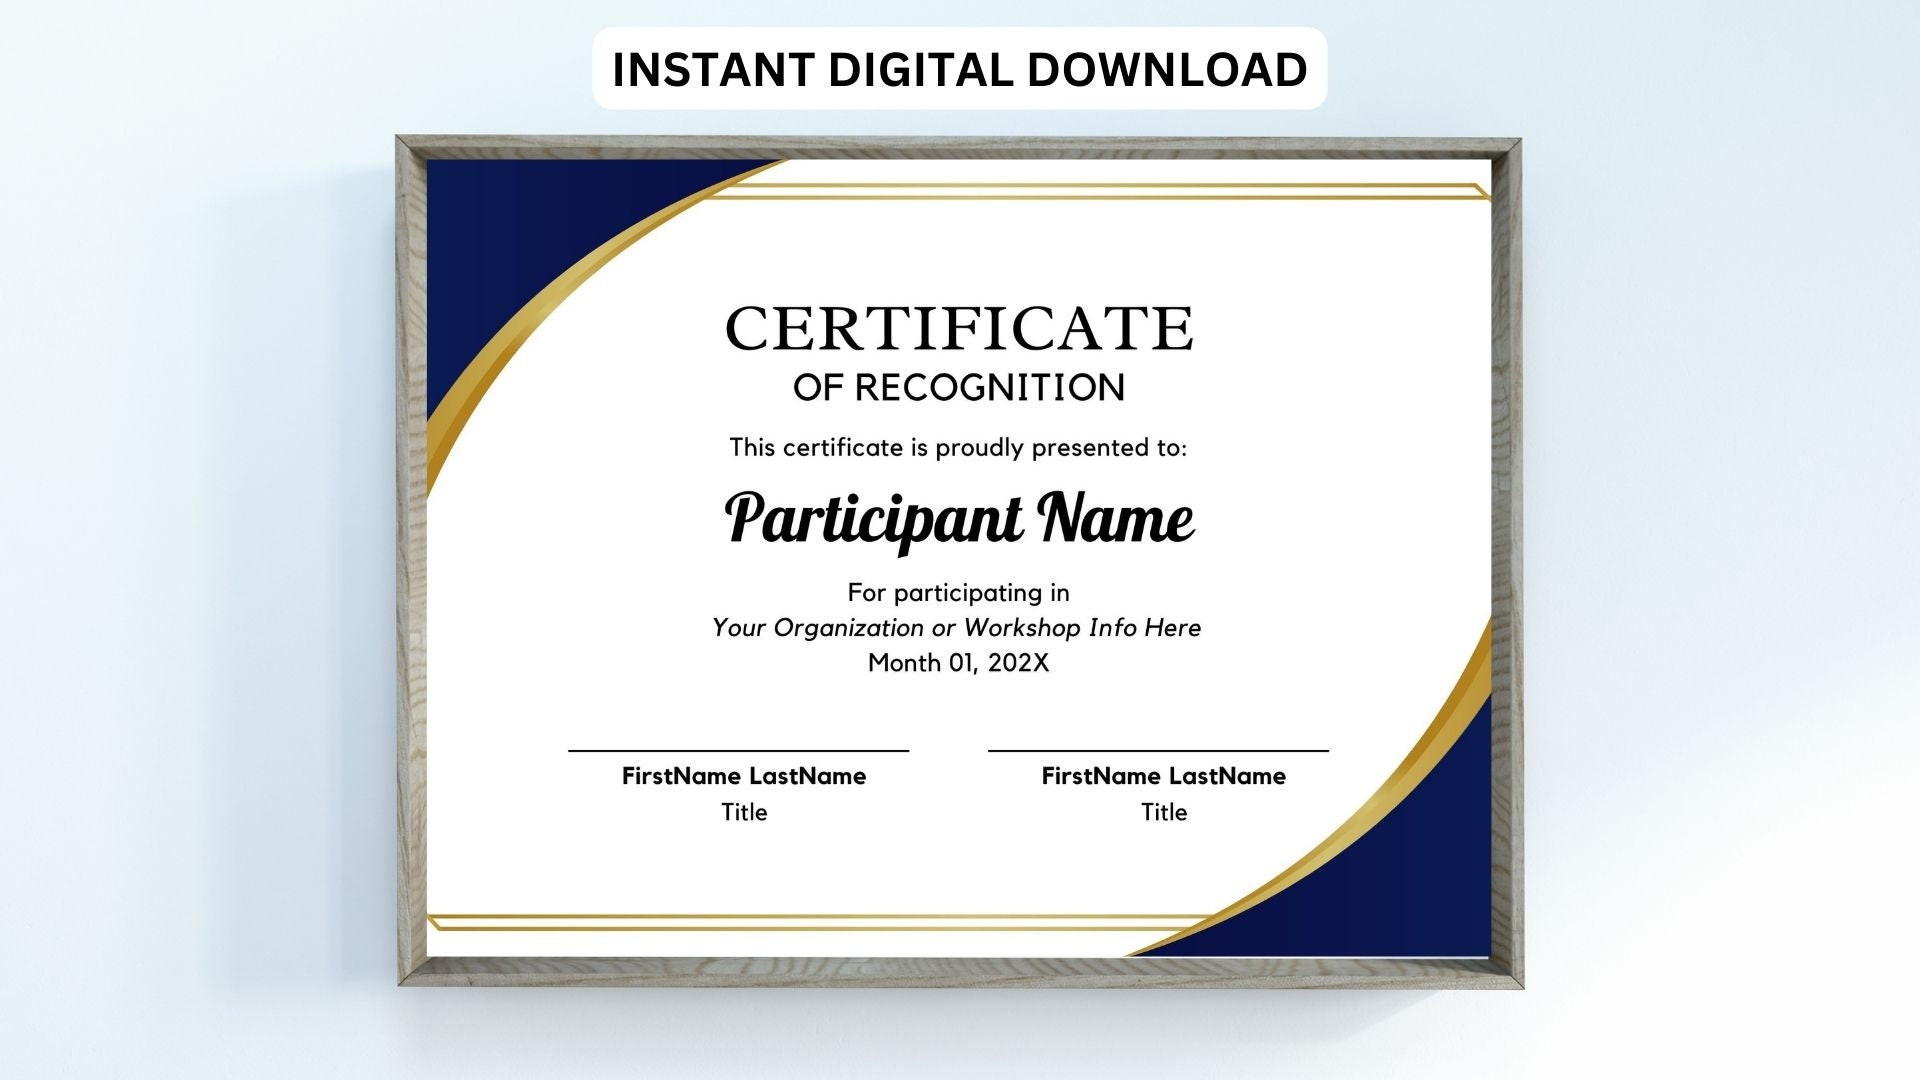Click the OF RECOGNITION subtitle
Viewport: 1920px width, 1080px height.
coord(957,388)
